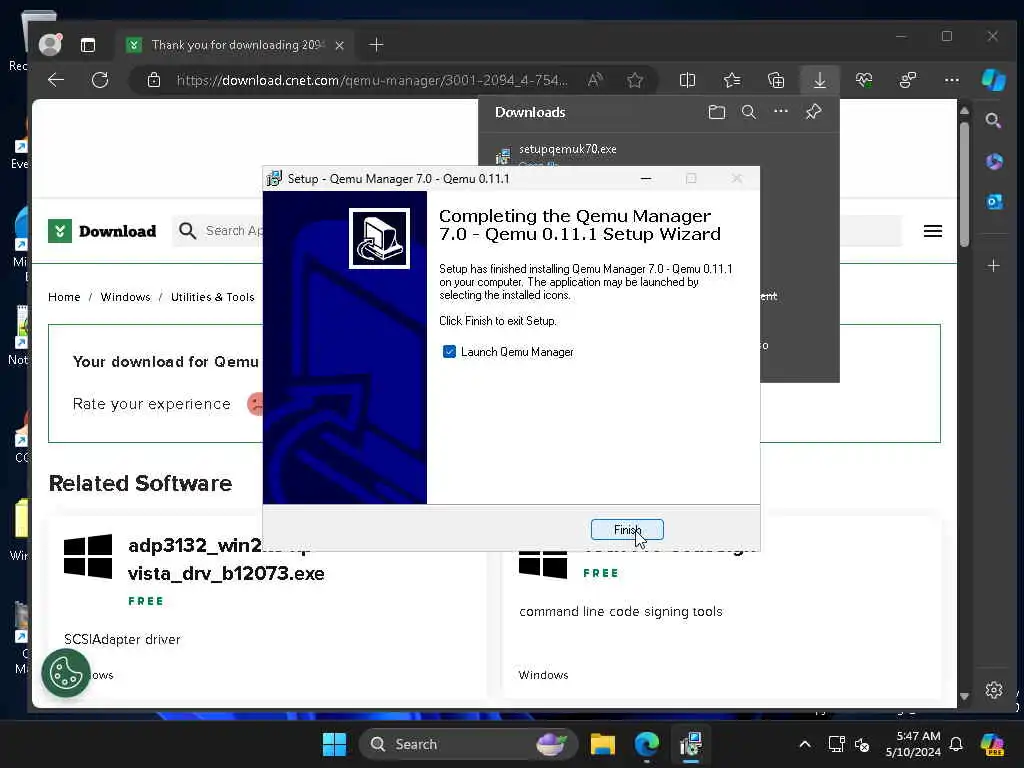The image size is (1024, 768).
Task: Click the Edge browser back arrow
Action: coord(56,80)
